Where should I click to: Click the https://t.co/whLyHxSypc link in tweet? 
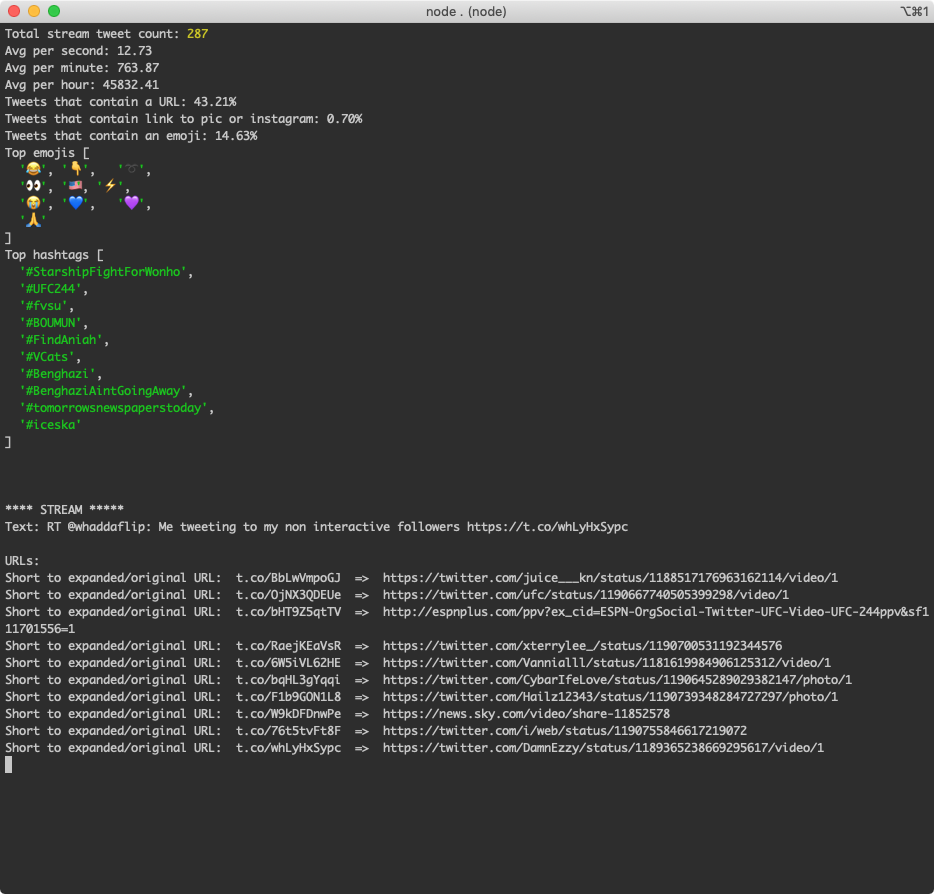[x=547, y=527]
